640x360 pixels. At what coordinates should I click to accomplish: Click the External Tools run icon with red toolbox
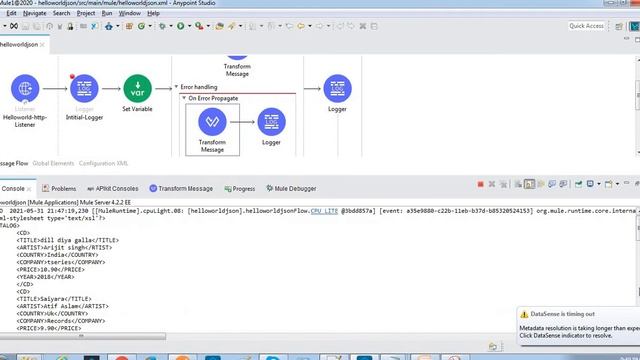coord(199,26)
